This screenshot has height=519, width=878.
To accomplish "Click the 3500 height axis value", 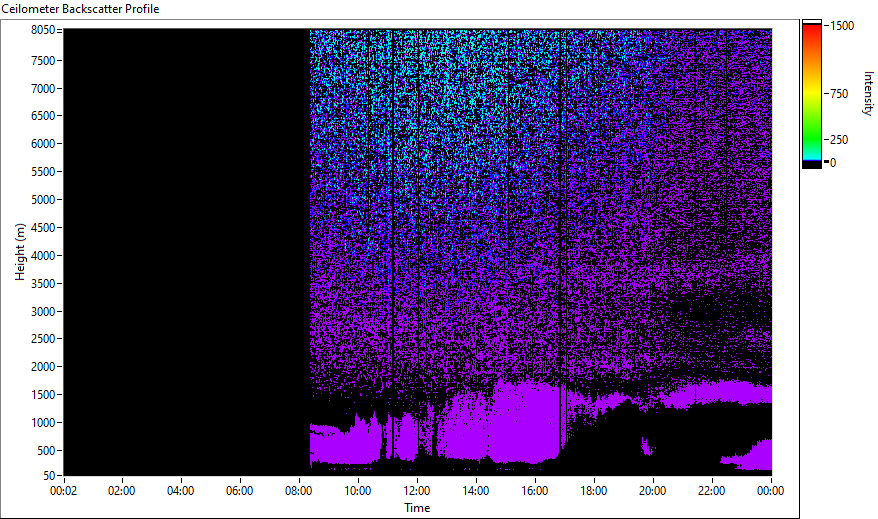I will [x=43, y=284].
